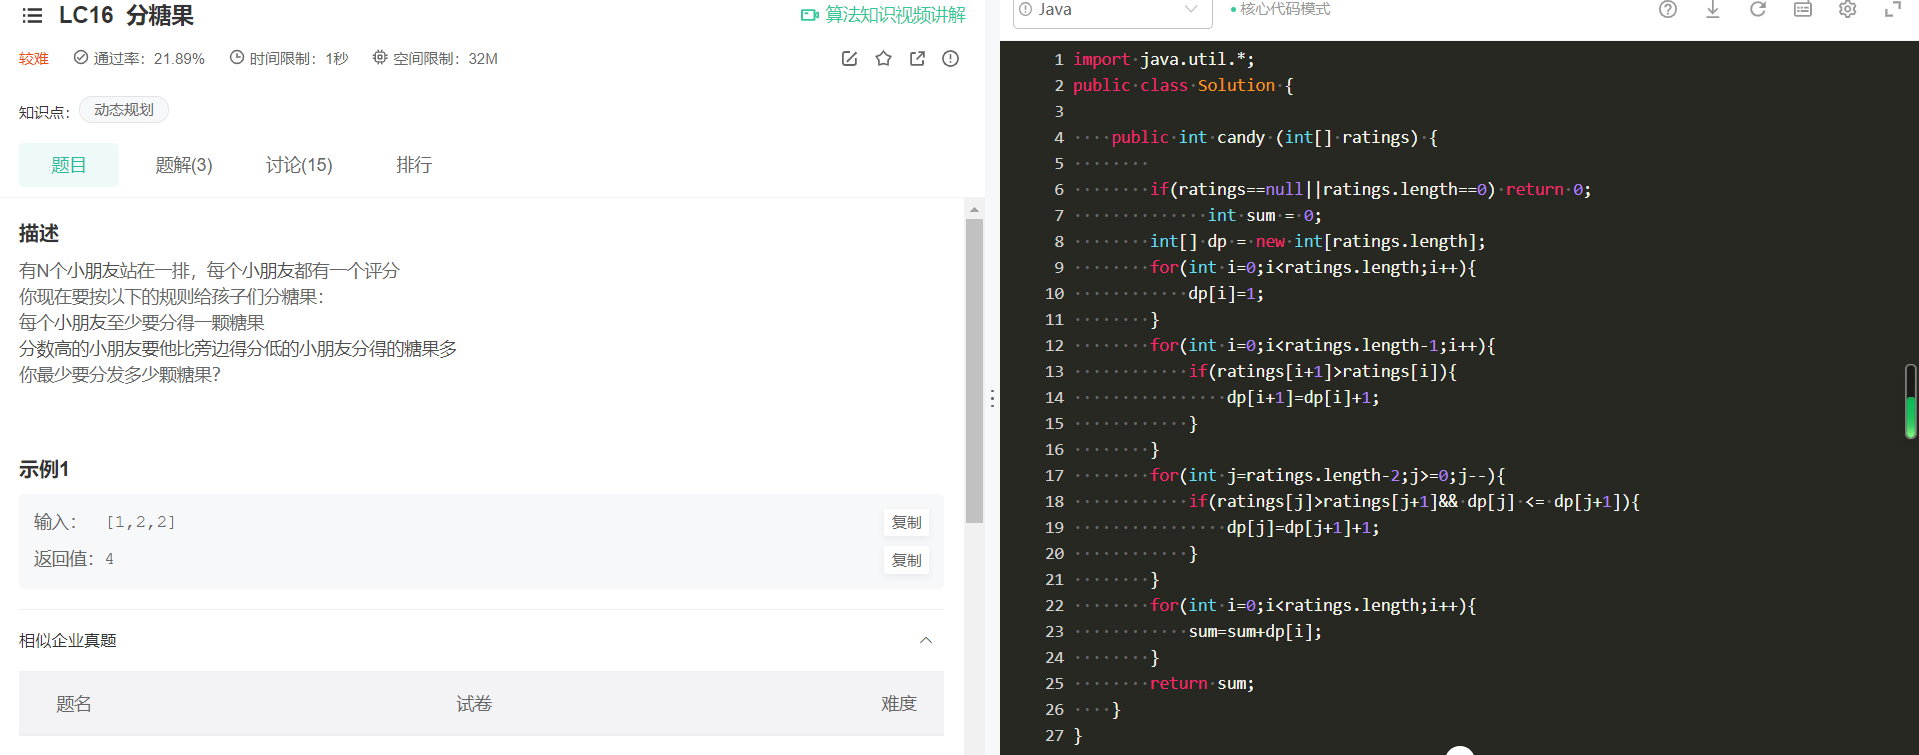Copy the example return value 4
Screen dimensions: 1919x755
[x=907, y=560]
